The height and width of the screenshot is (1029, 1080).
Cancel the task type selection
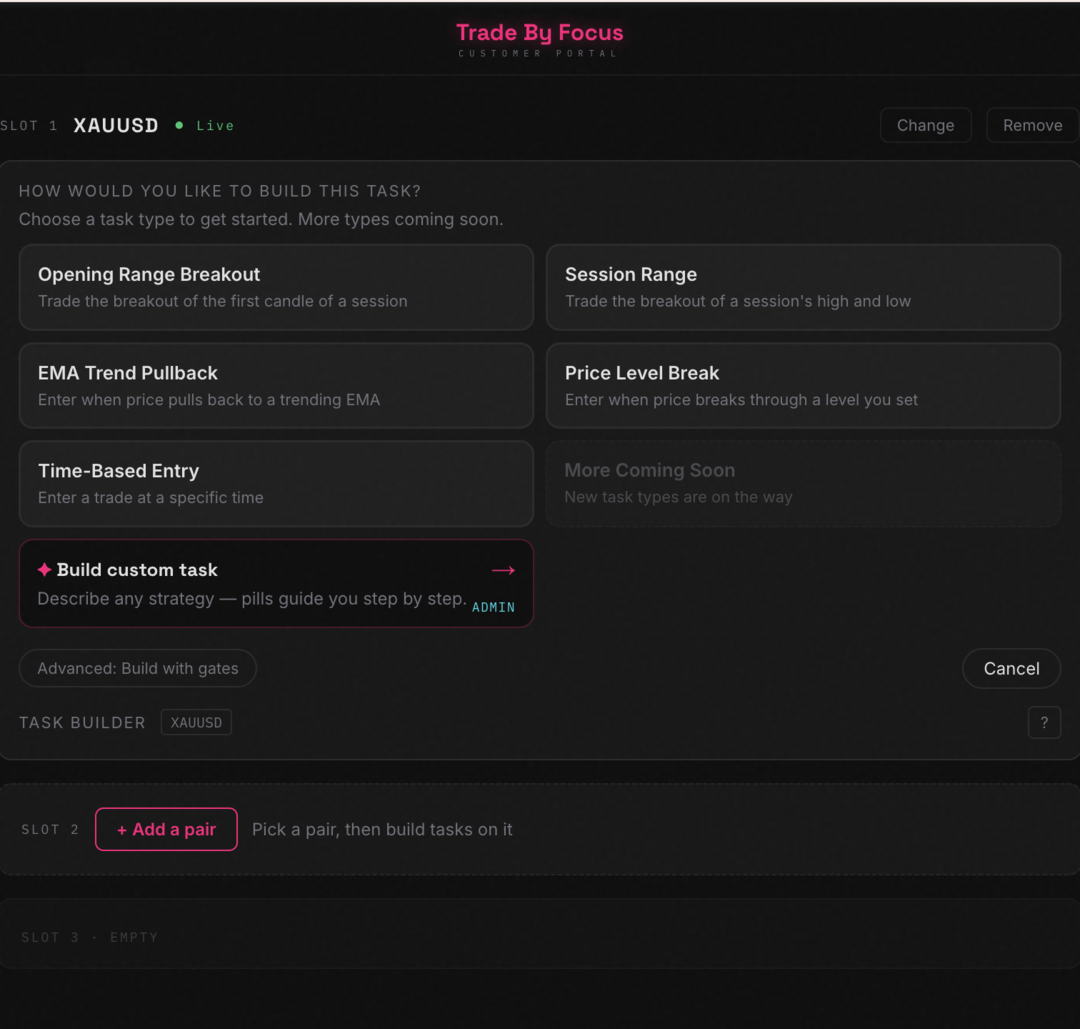(x=1010, y=668)
